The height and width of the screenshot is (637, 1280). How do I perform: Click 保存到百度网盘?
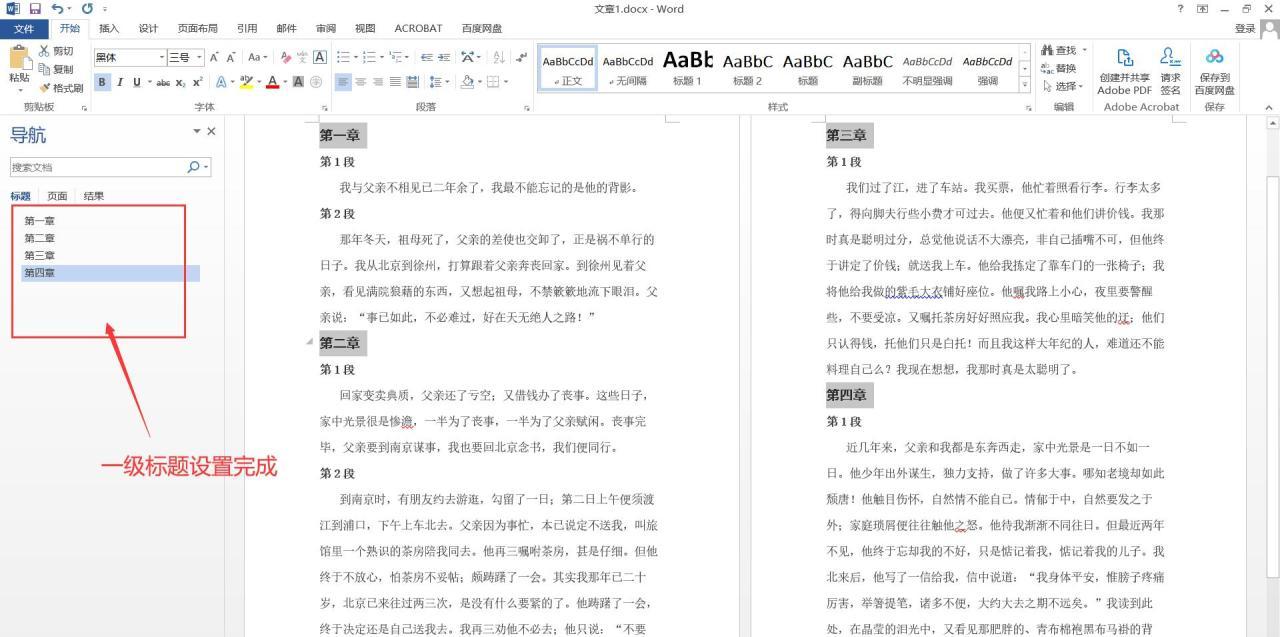(x=1214, y=71)
